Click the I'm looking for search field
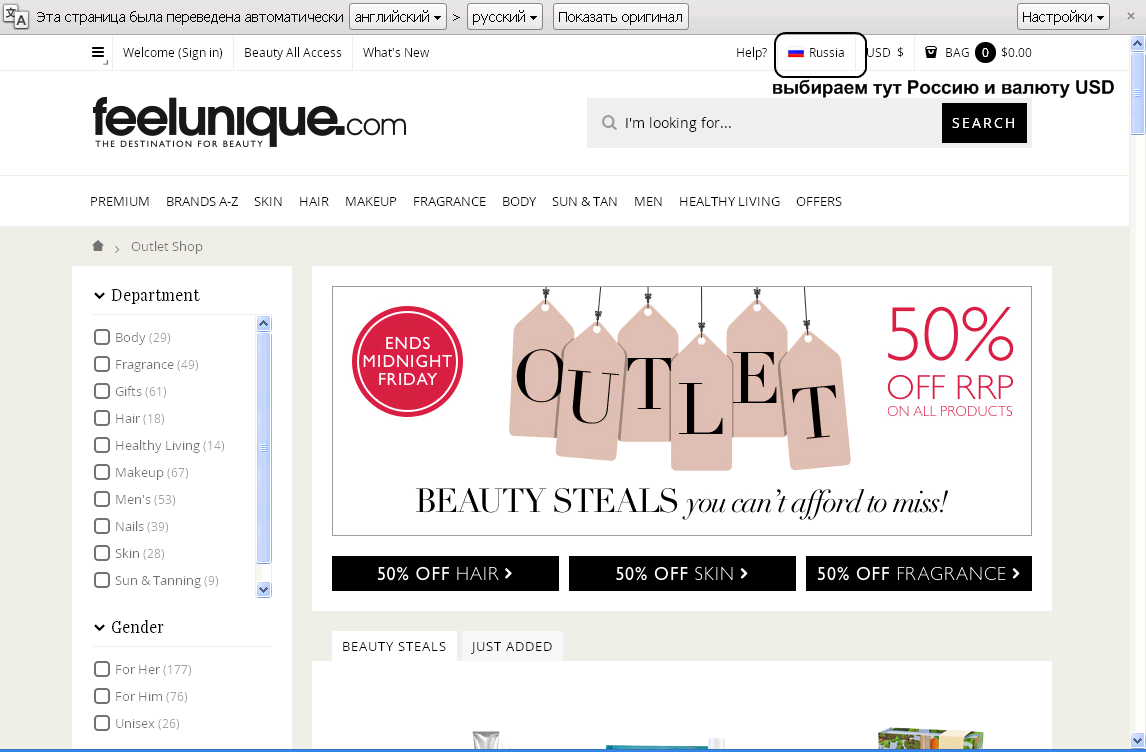 click(x=764, y=123)
